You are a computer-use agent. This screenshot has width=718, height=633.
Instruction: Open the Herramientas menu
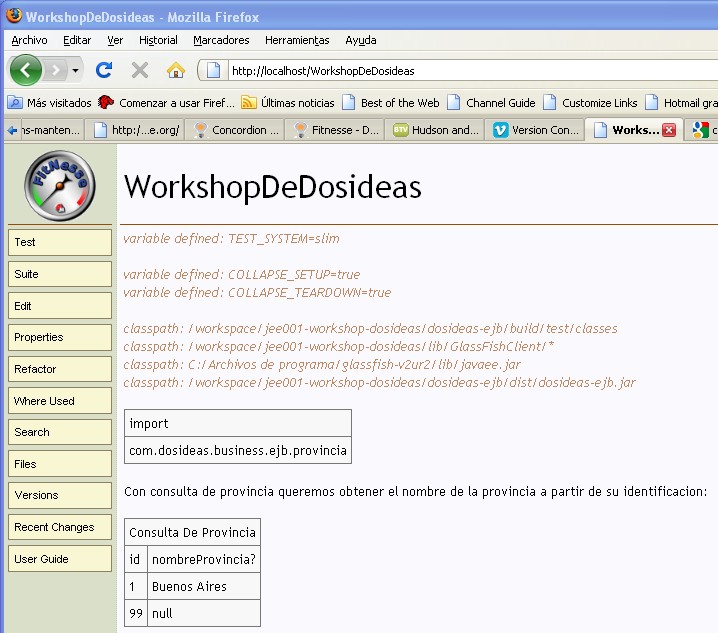[297, 40]
